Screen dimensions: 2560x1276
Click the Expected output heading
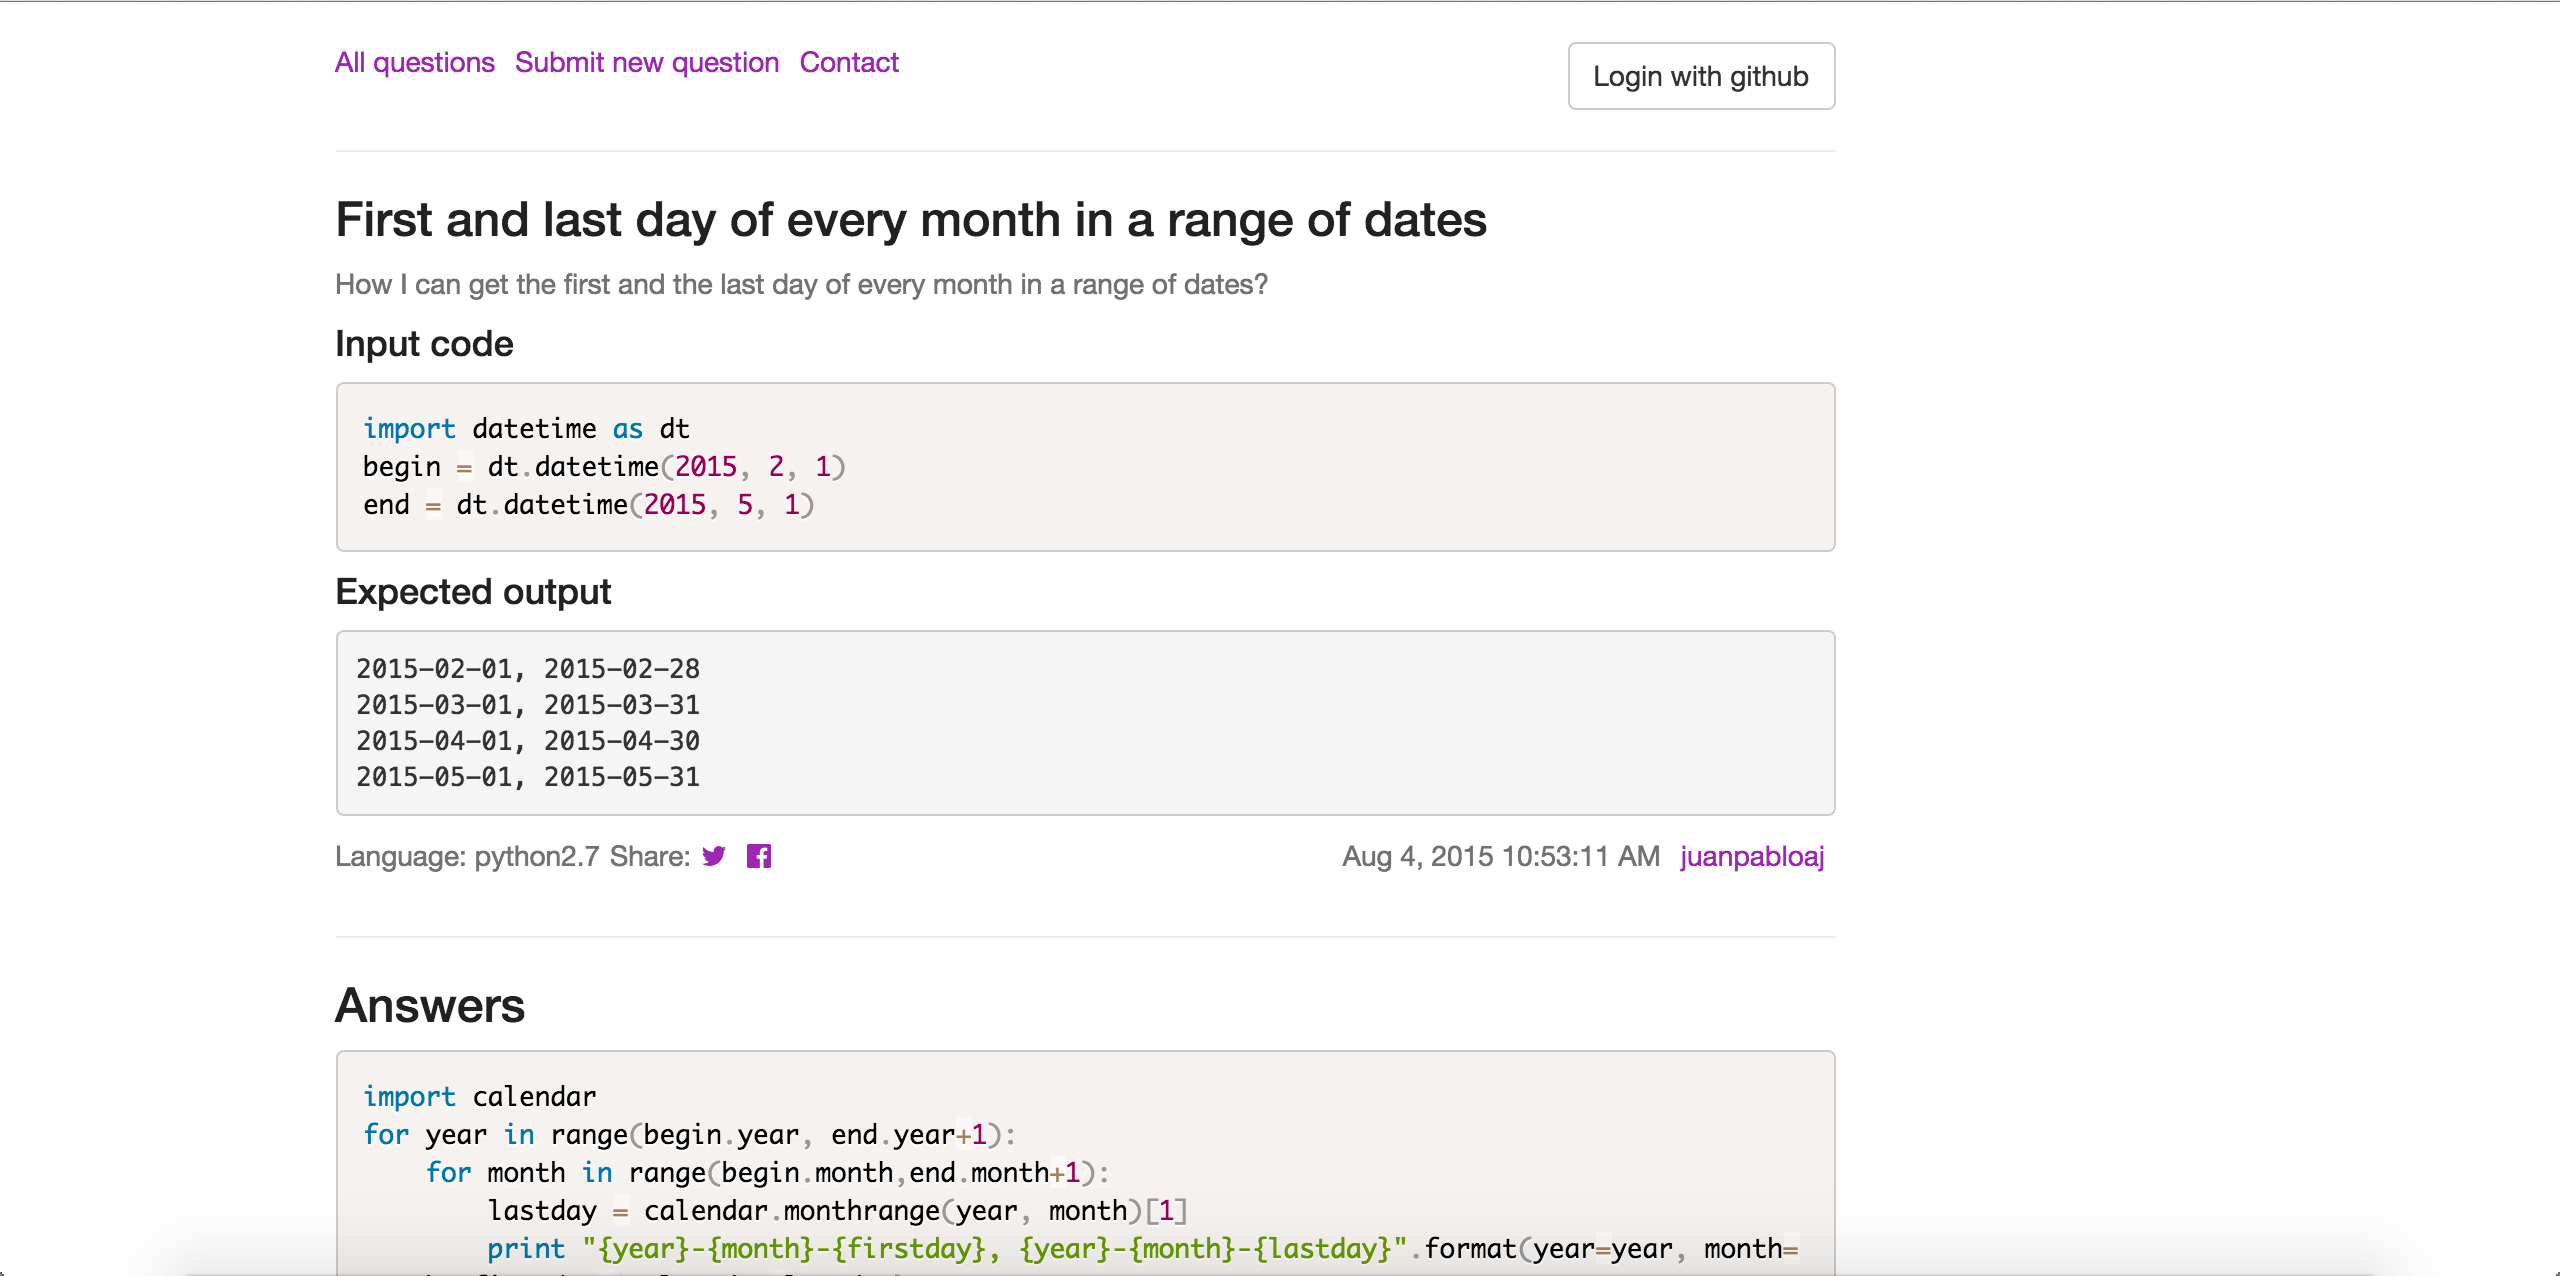473,592
